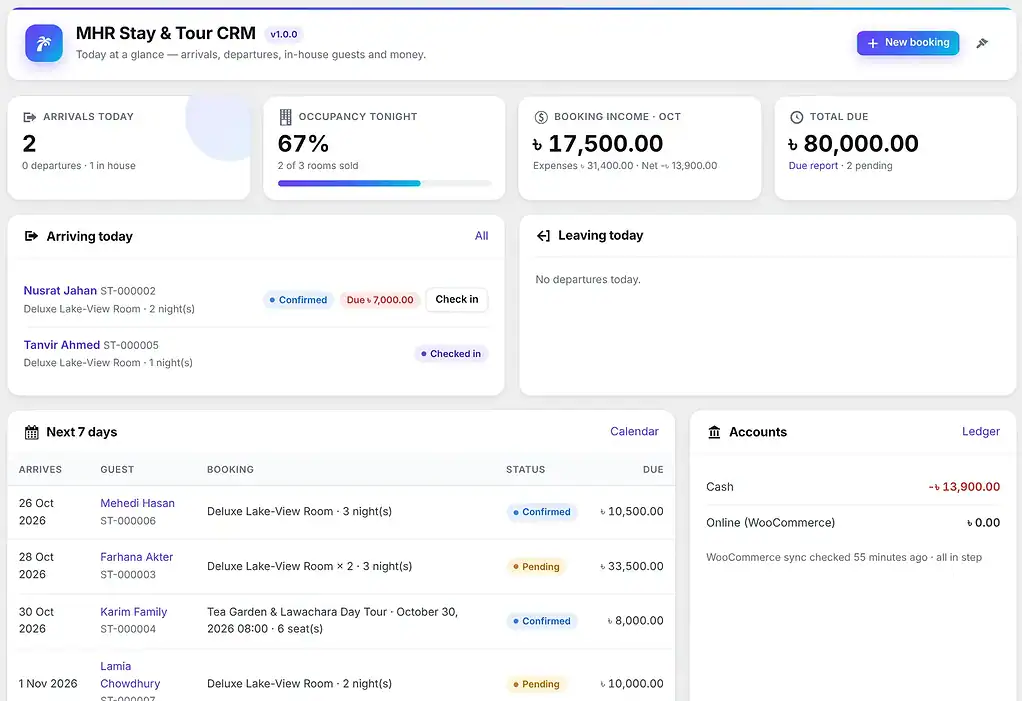Click the Occupancy Tonight building icon
The height and width of the screenshot is (701, 1022).
pos(285,117)
